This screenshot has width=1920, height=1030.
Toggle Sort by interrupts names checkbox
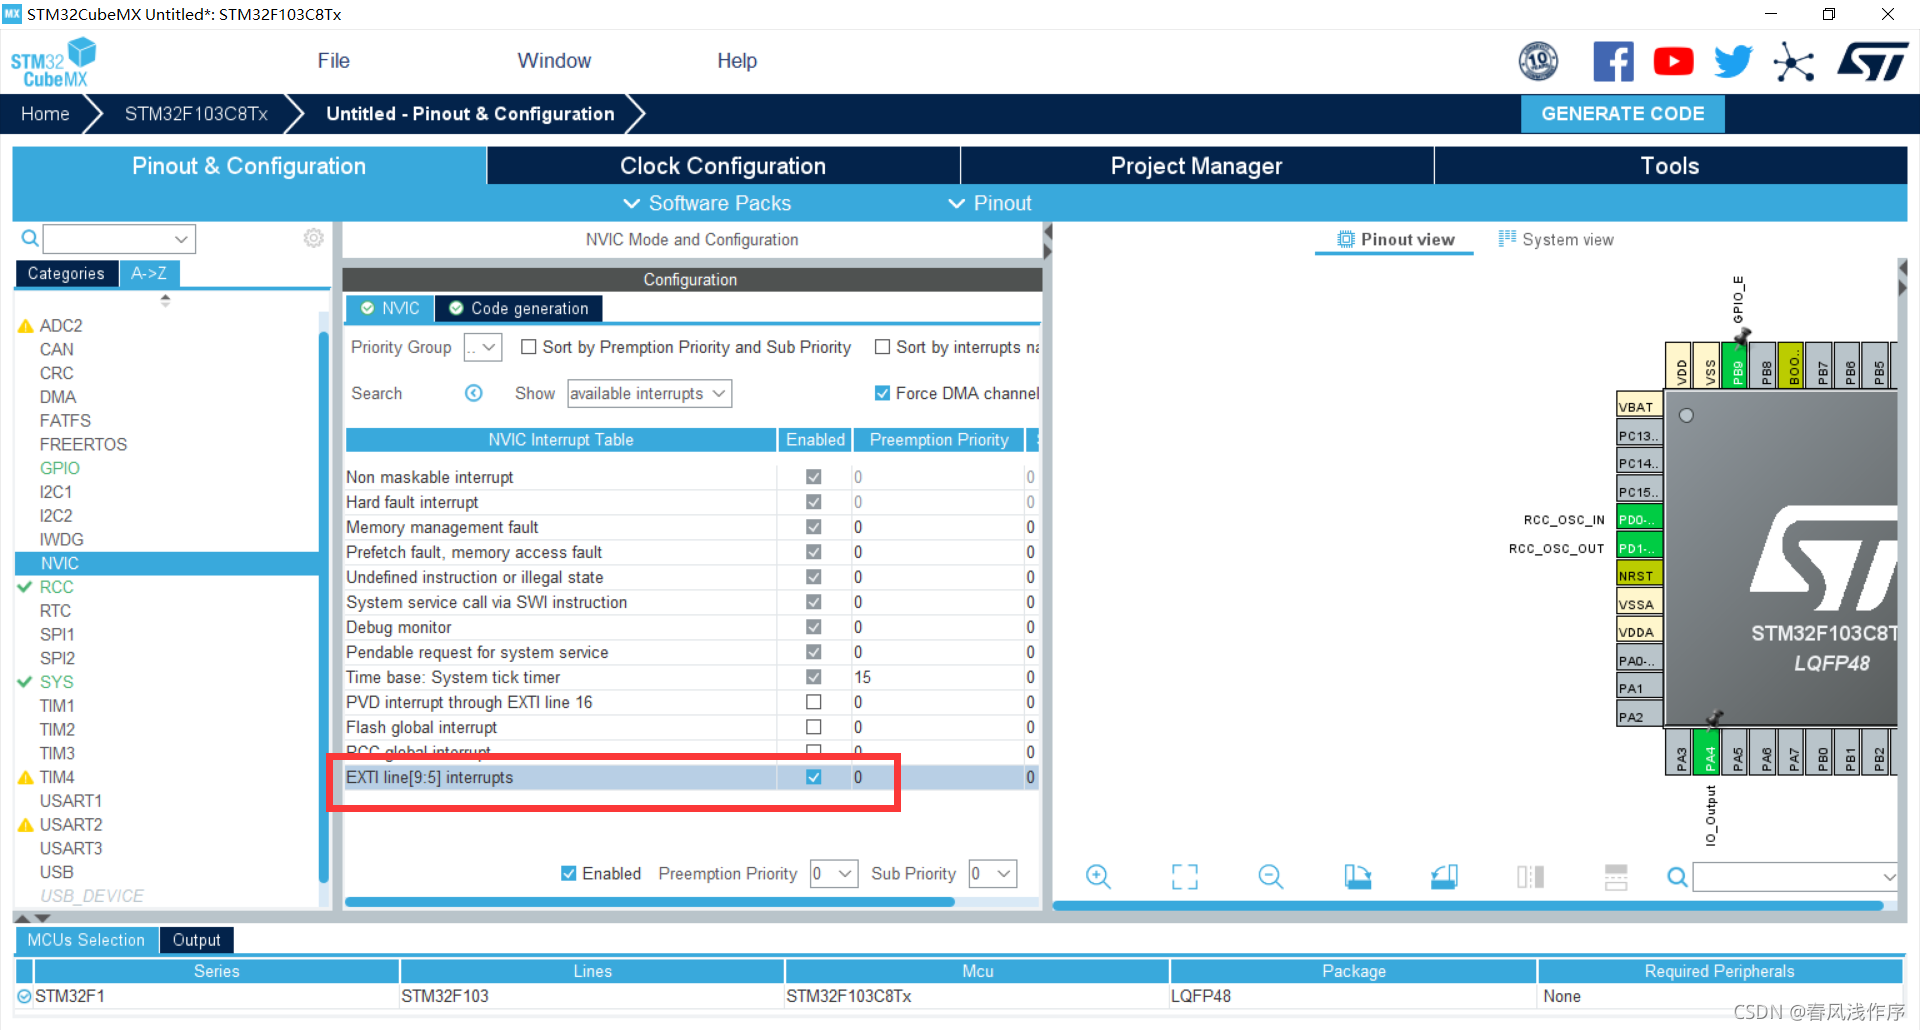click(882, 347)
